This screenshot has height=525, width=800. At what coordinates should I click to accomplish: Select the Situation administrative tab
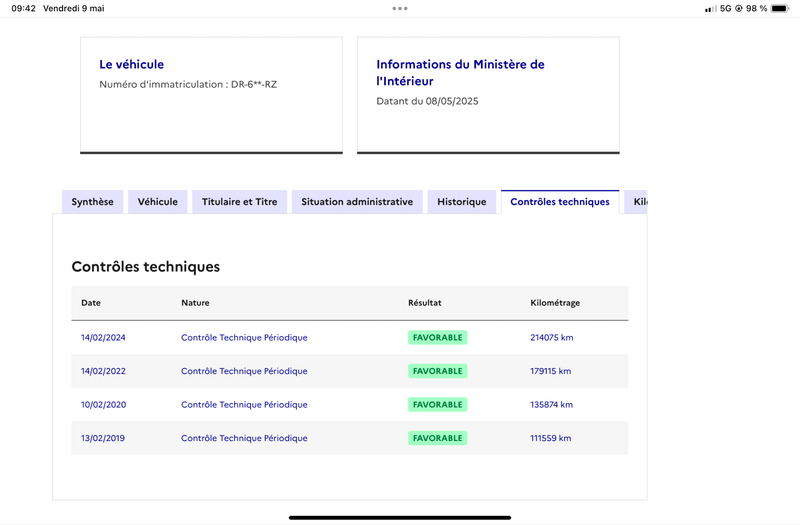pos(357,202)
